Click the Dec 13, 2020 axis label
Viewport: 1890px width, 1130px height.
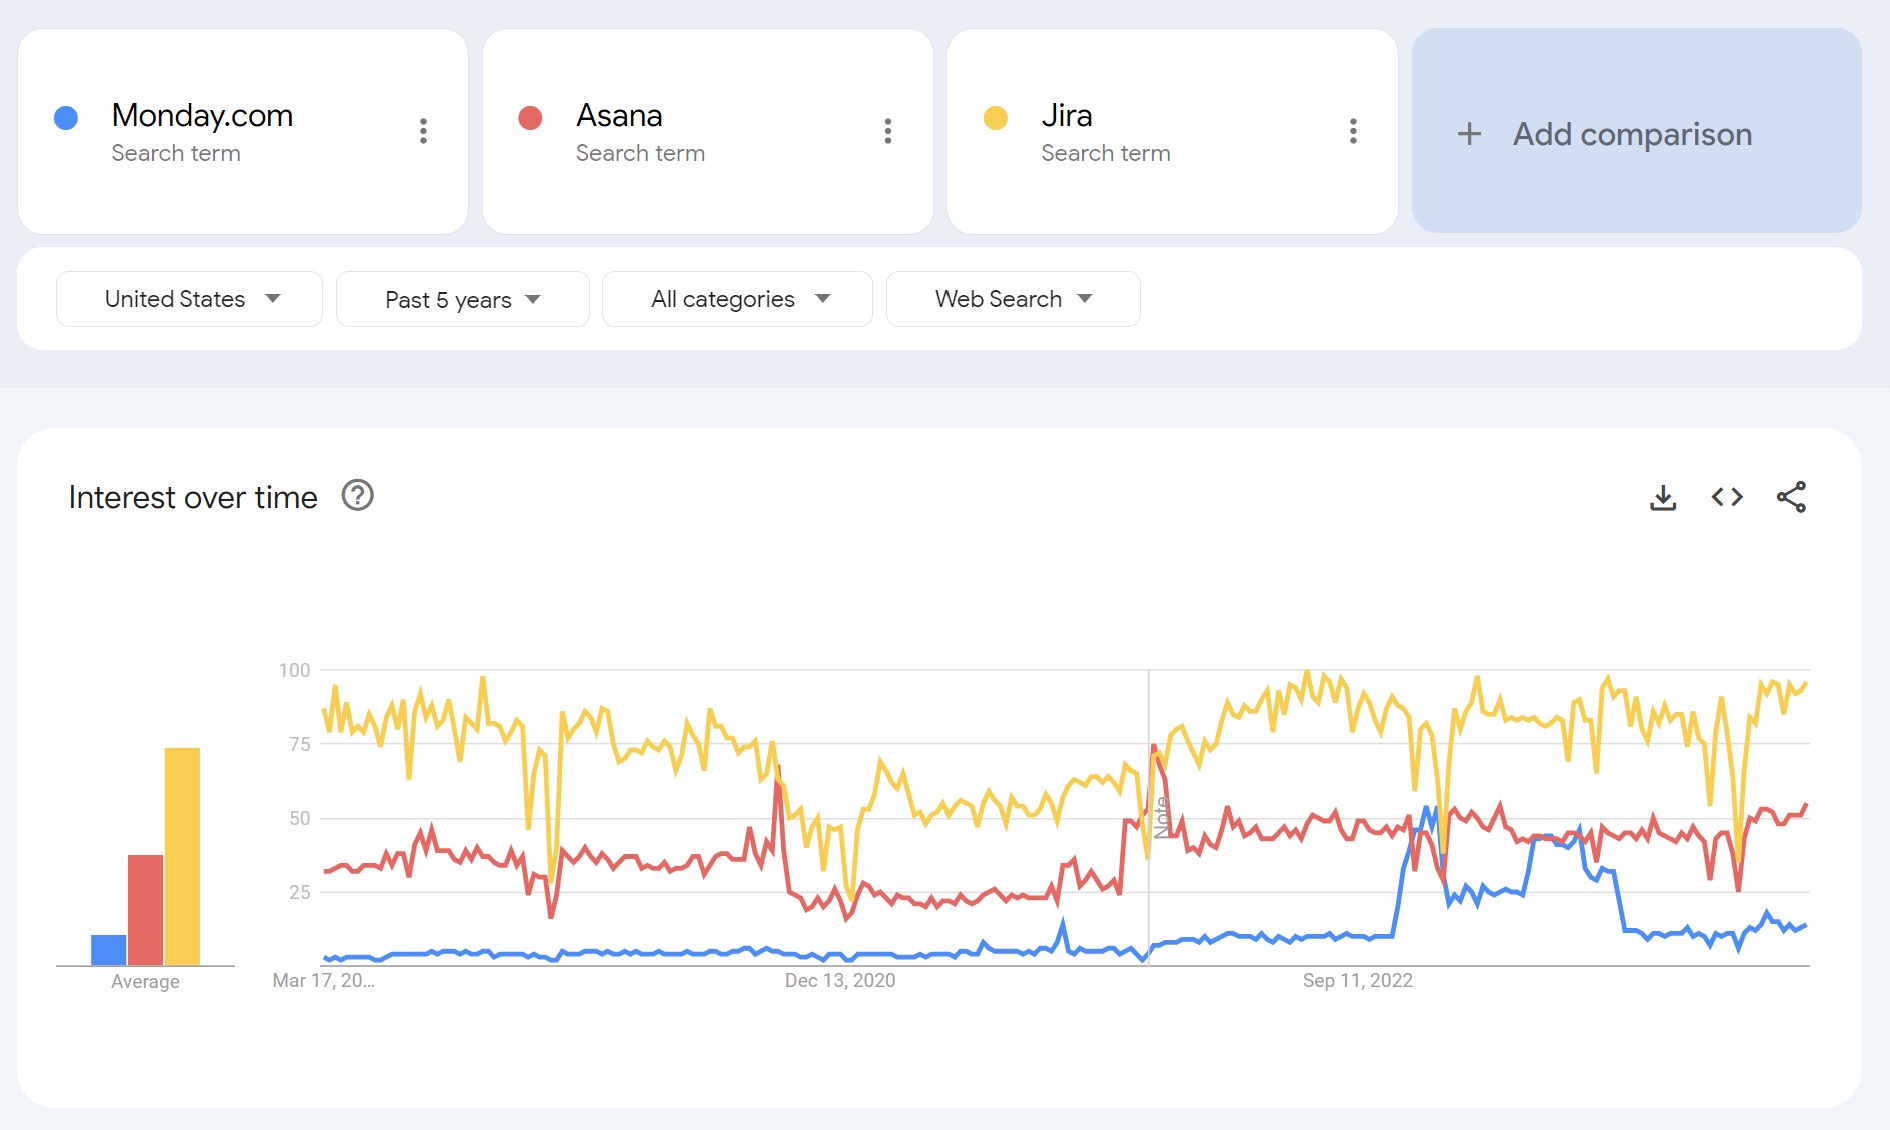point(840,981)
